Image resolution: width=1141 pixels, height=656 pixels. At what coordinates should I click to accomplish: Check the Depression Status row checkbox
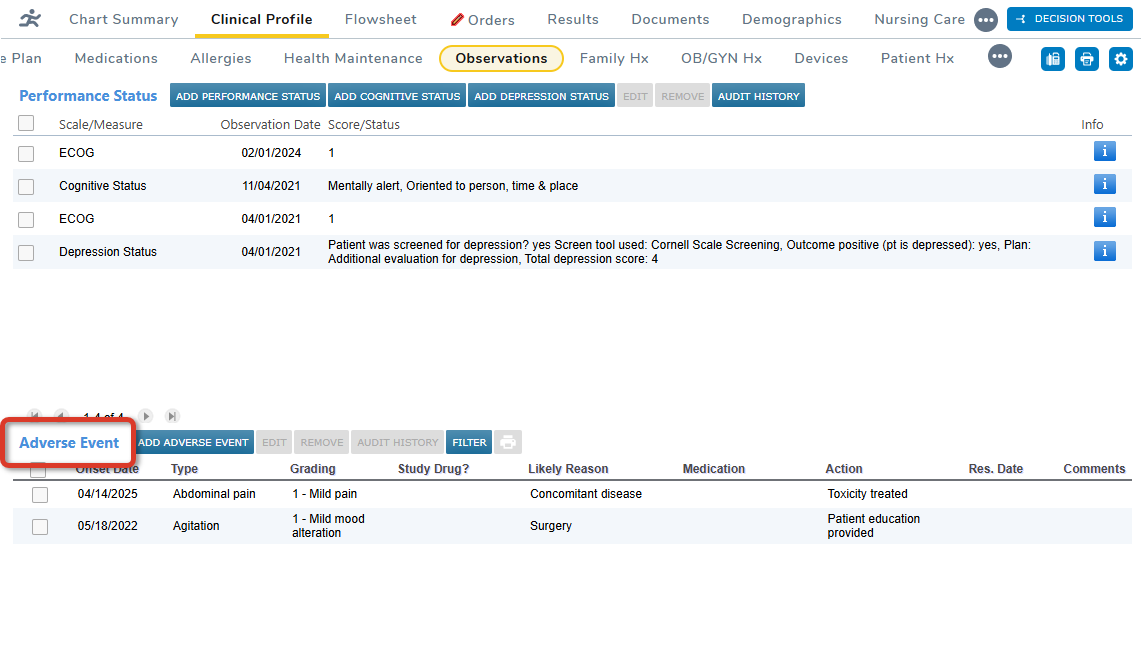pyautogui.click(x=26, y=253)
